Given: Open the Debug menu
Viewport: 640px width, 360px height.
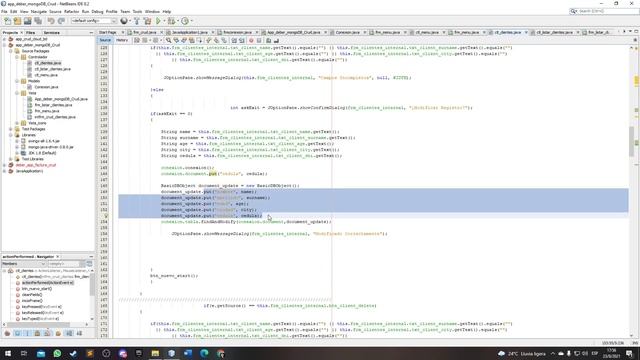Looking at the screenshot, I should [x=97, y=11].
